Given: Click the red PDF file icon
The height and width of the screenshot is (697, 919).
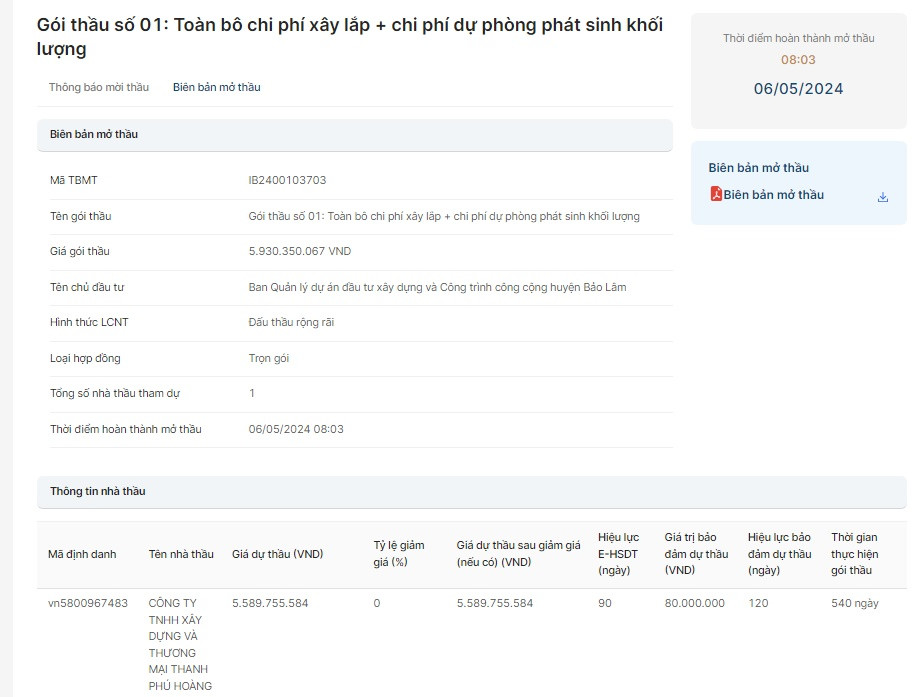Looking at the screenshot, I should pos(716,195).
